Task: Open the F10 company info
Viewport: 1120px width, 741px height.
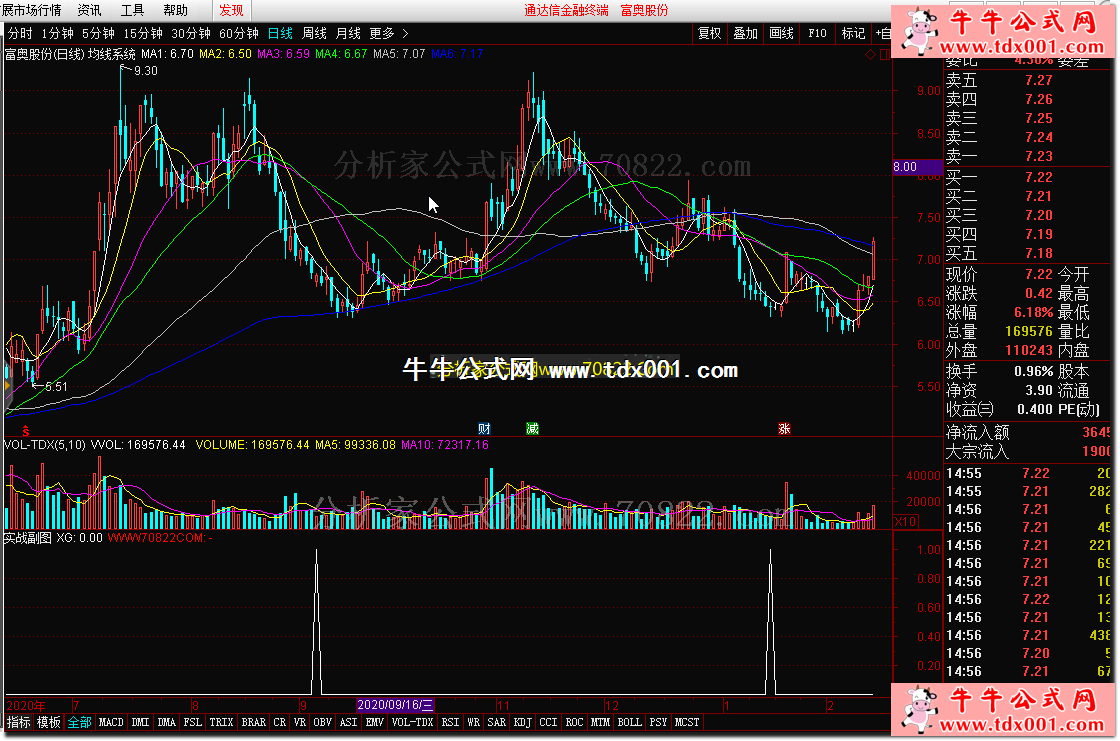Action: pos(817,34)
